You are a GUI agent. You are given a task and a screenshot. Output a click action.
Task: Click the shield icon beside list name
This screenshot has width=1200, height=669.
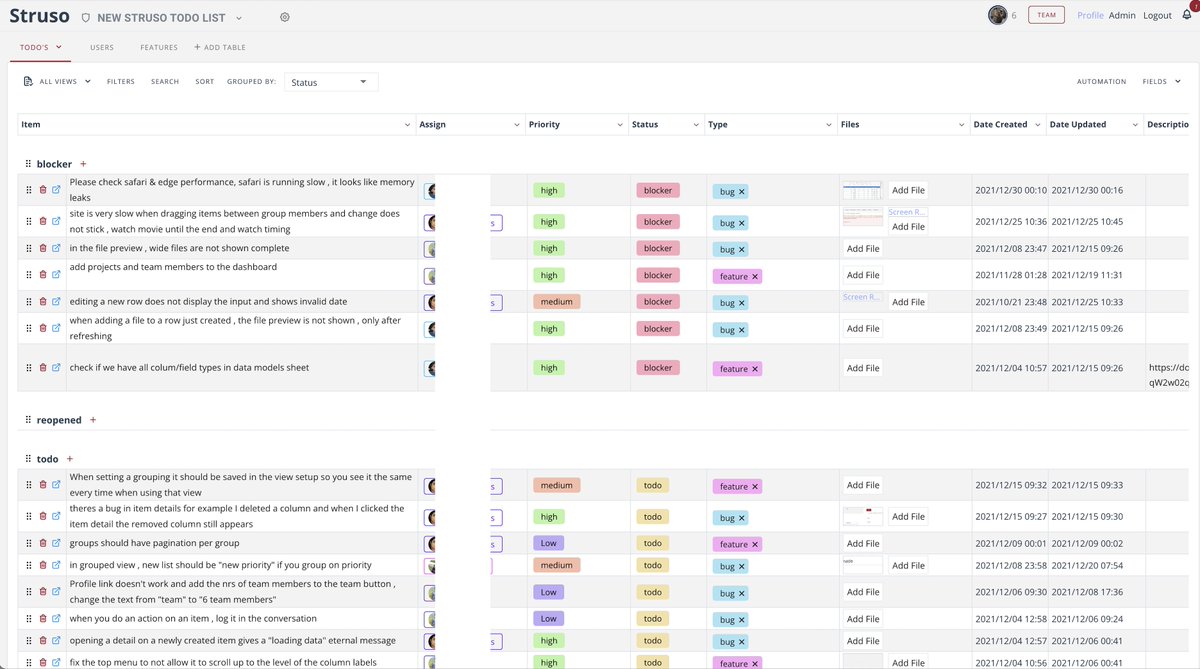85,18
